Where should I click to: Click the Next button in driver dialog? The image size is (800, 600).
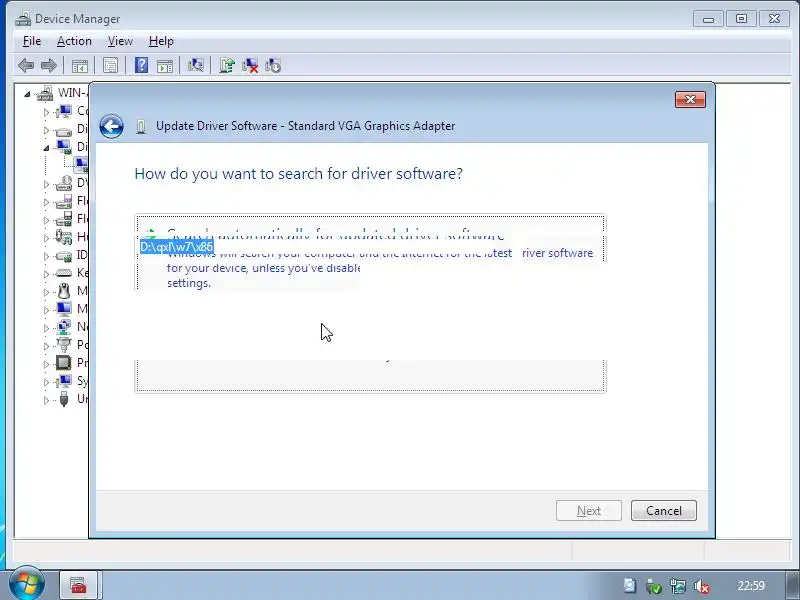pyautogui.click(x=589, y=510)
